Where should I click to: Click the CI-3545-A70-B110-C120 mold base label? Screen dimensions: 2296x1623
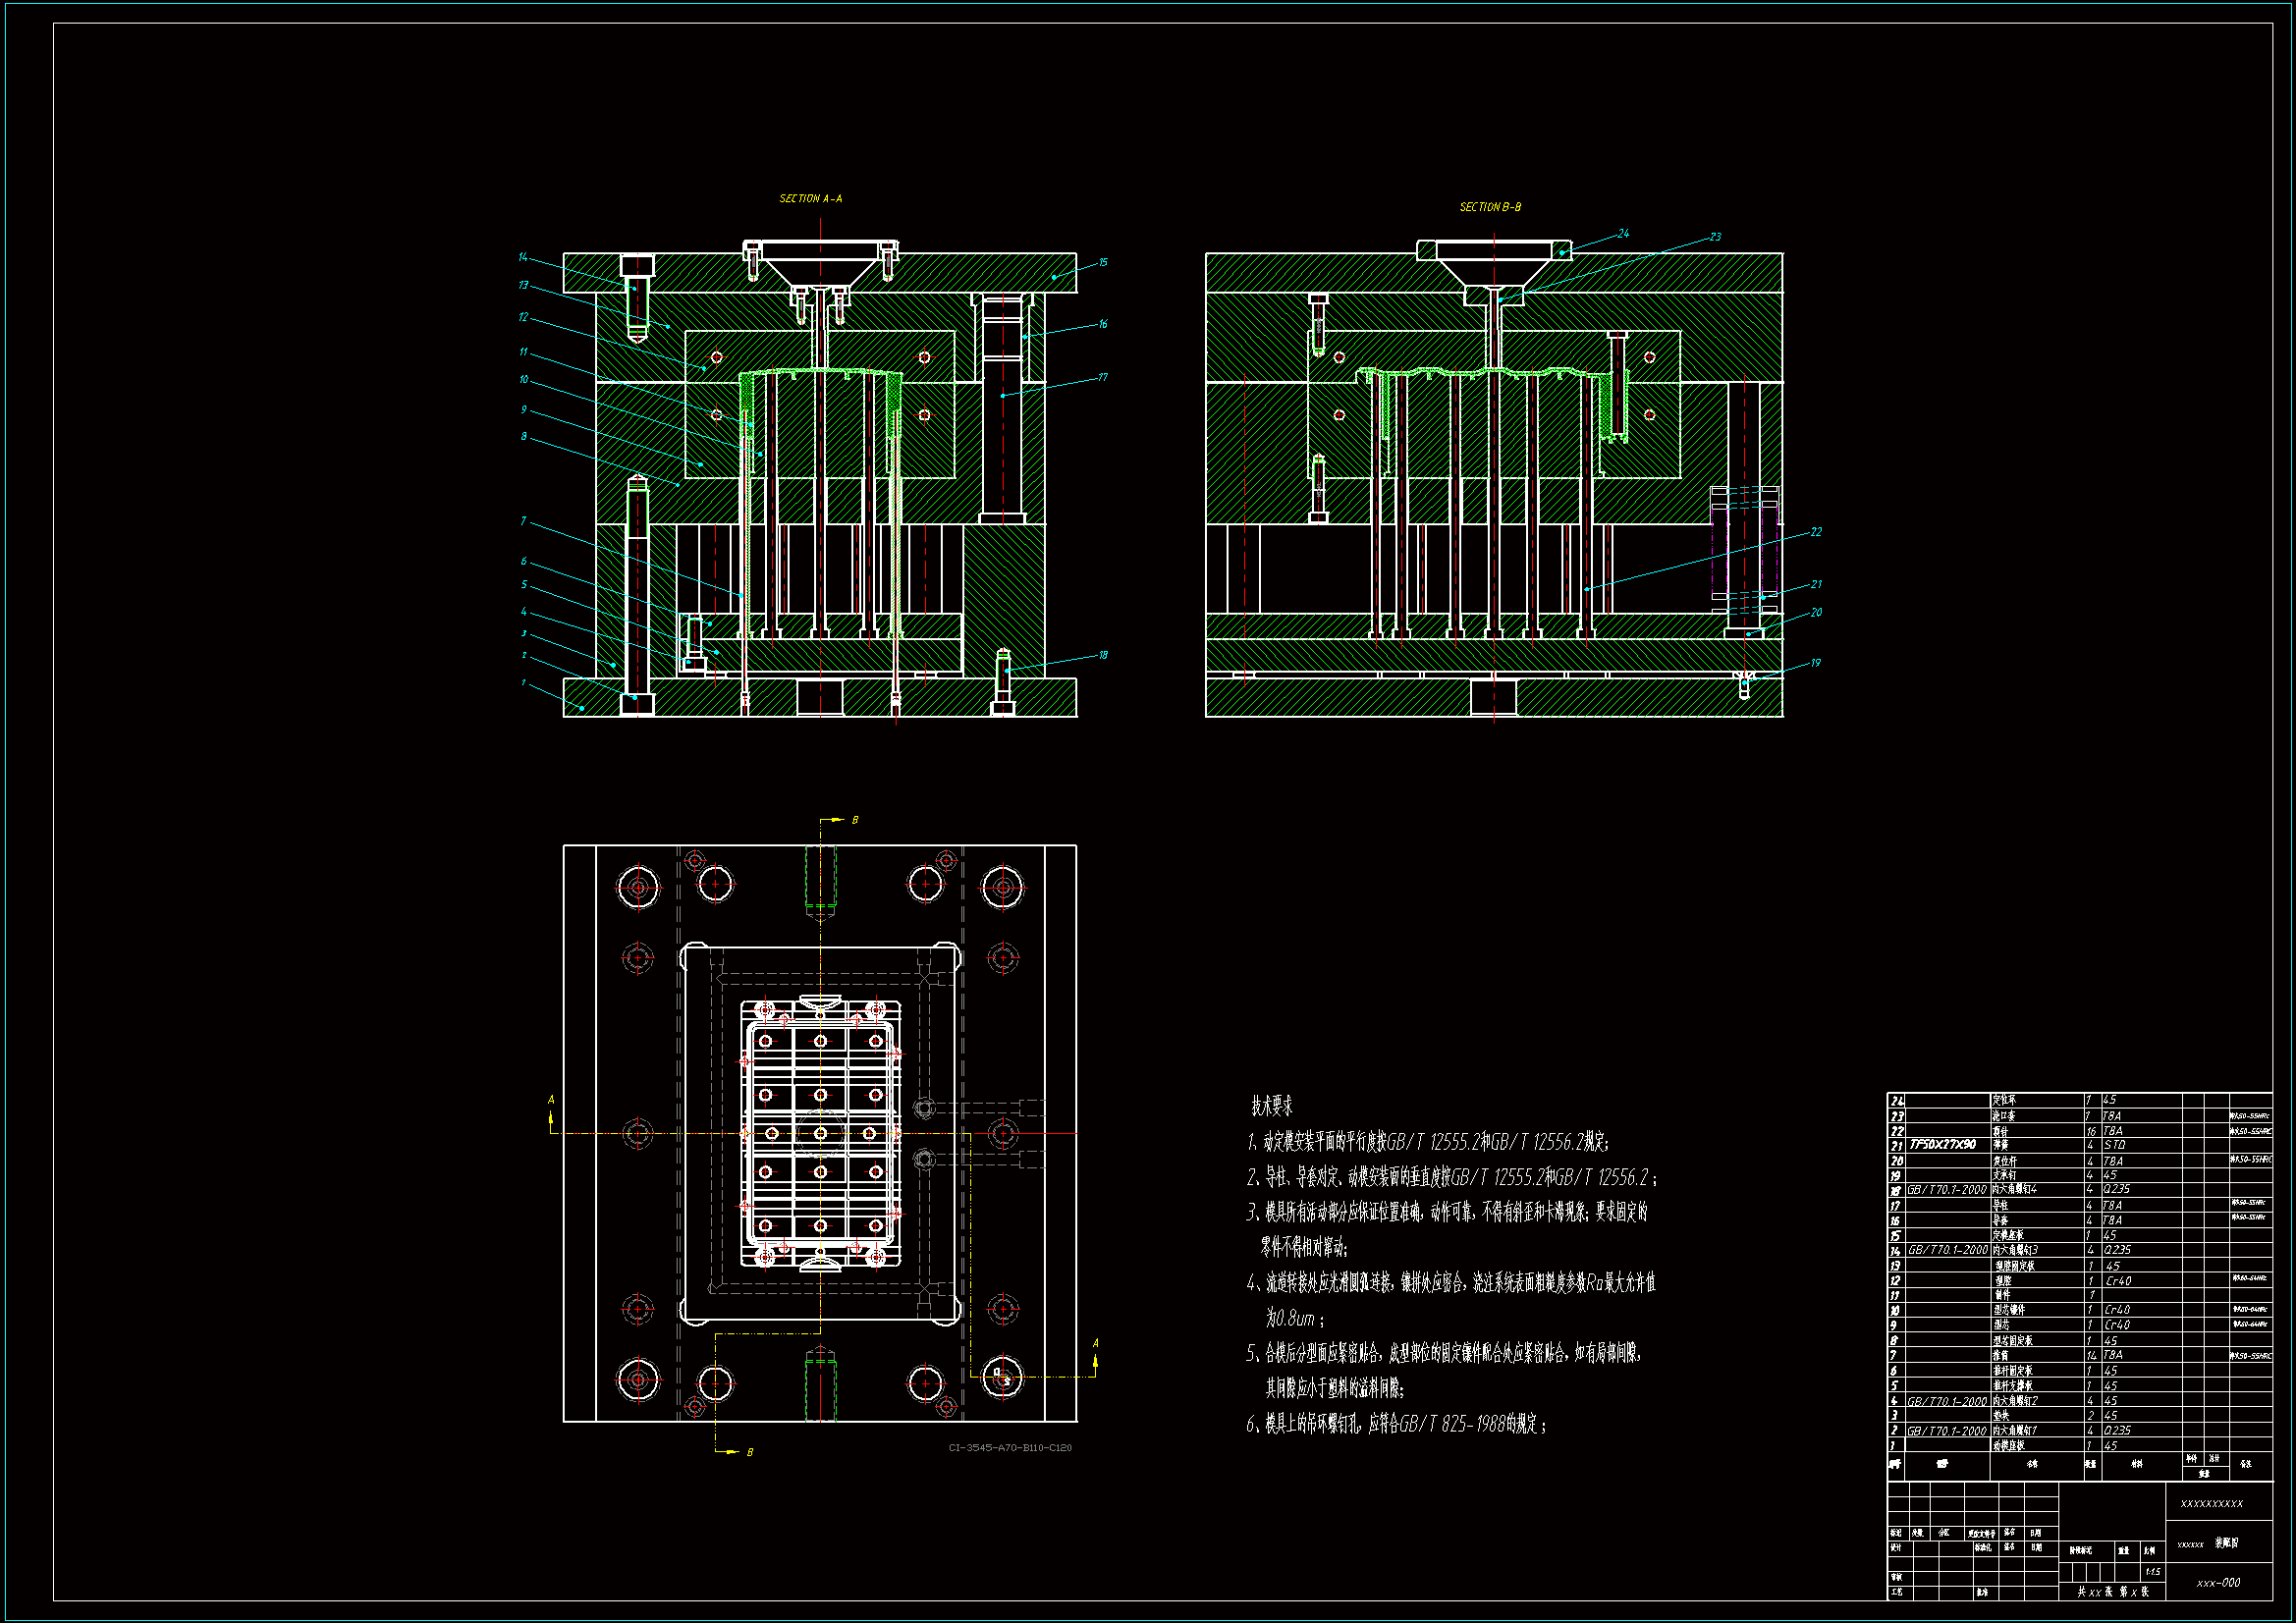[1010, 1448]
